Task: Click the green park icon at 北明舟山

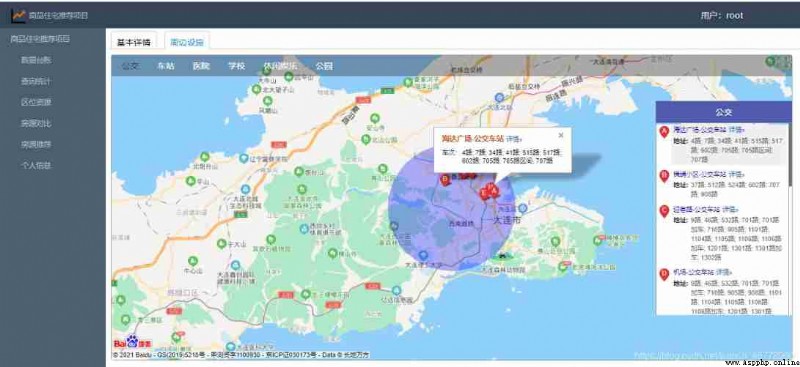Action: (204, 156)
